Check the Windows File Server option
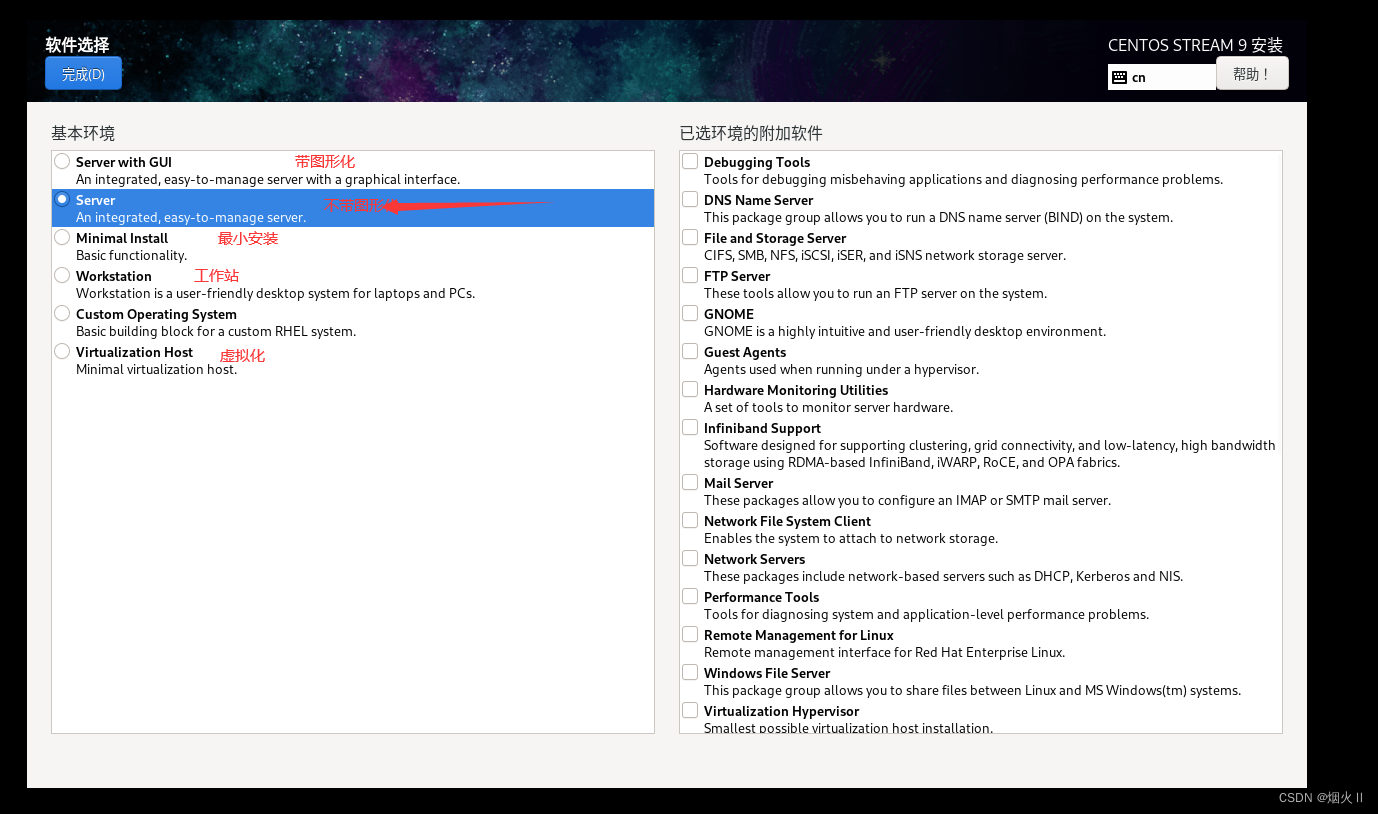Image resolution: width=1378 pixels, height=814 pixels. [x=689, y=671]
